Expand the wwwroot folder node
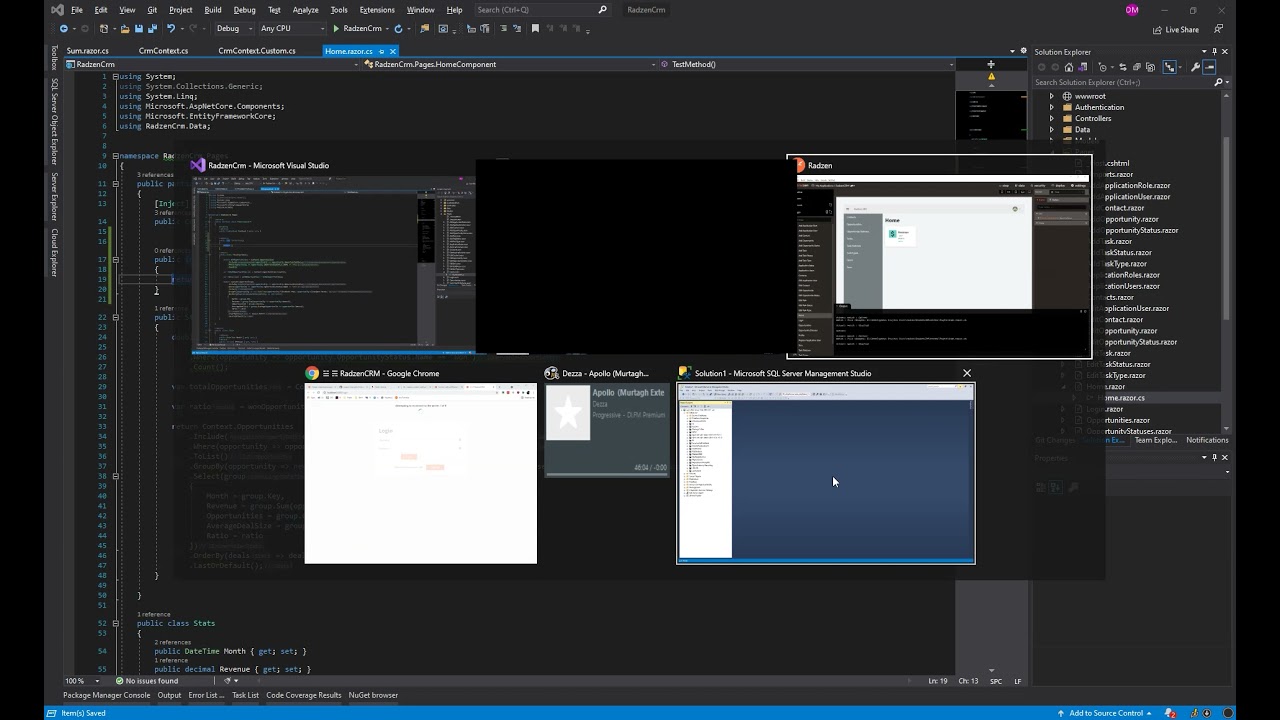Screen dimensions: 1280x720 1051,96
